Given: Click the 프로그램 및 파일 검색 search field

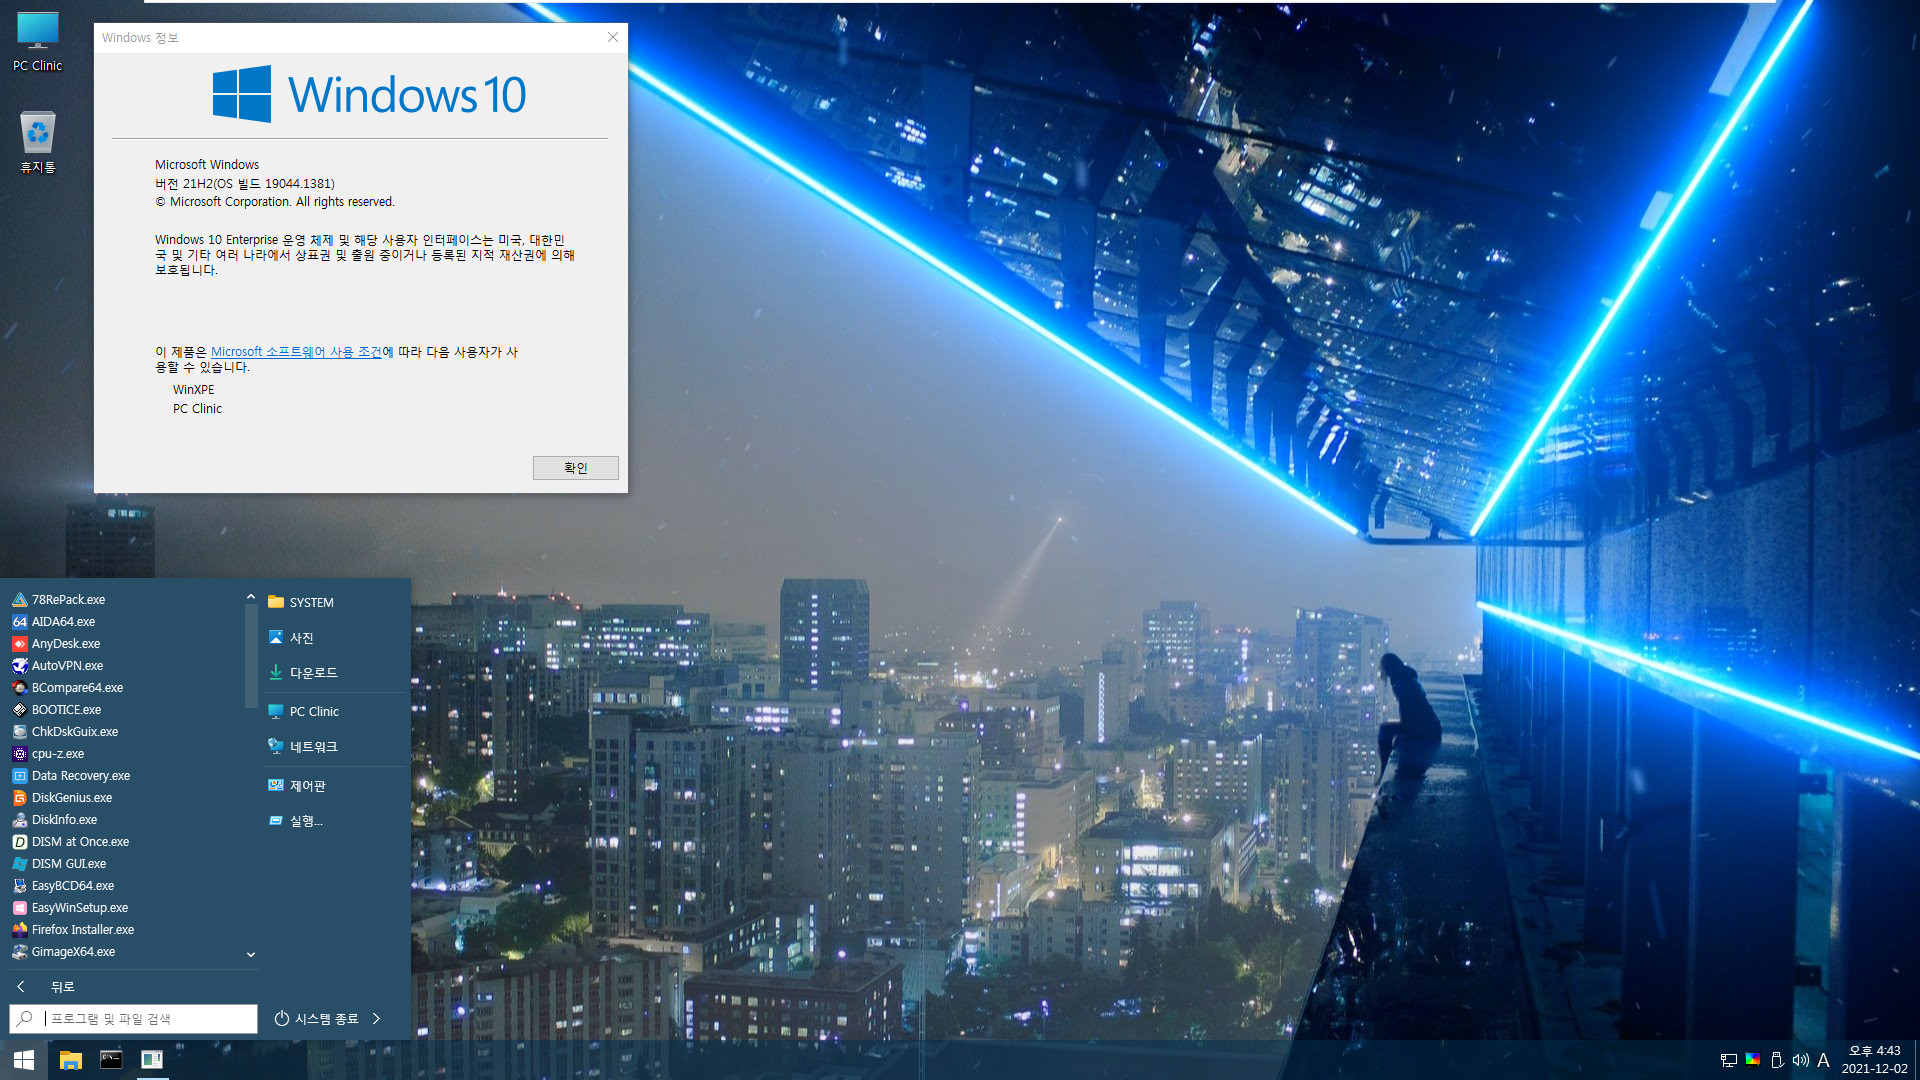Looking at the screenshot, I should (x=133, y=1019).
